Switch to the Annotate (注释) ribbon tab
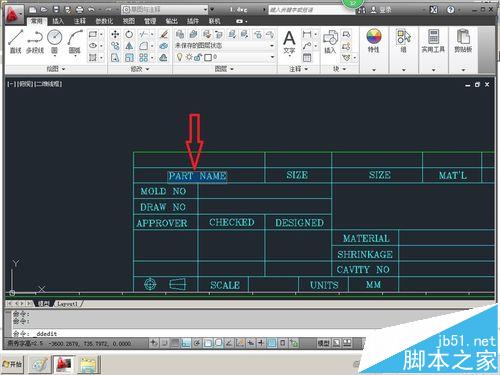Viewport: 500px width, 375px height. click(79, 21)
